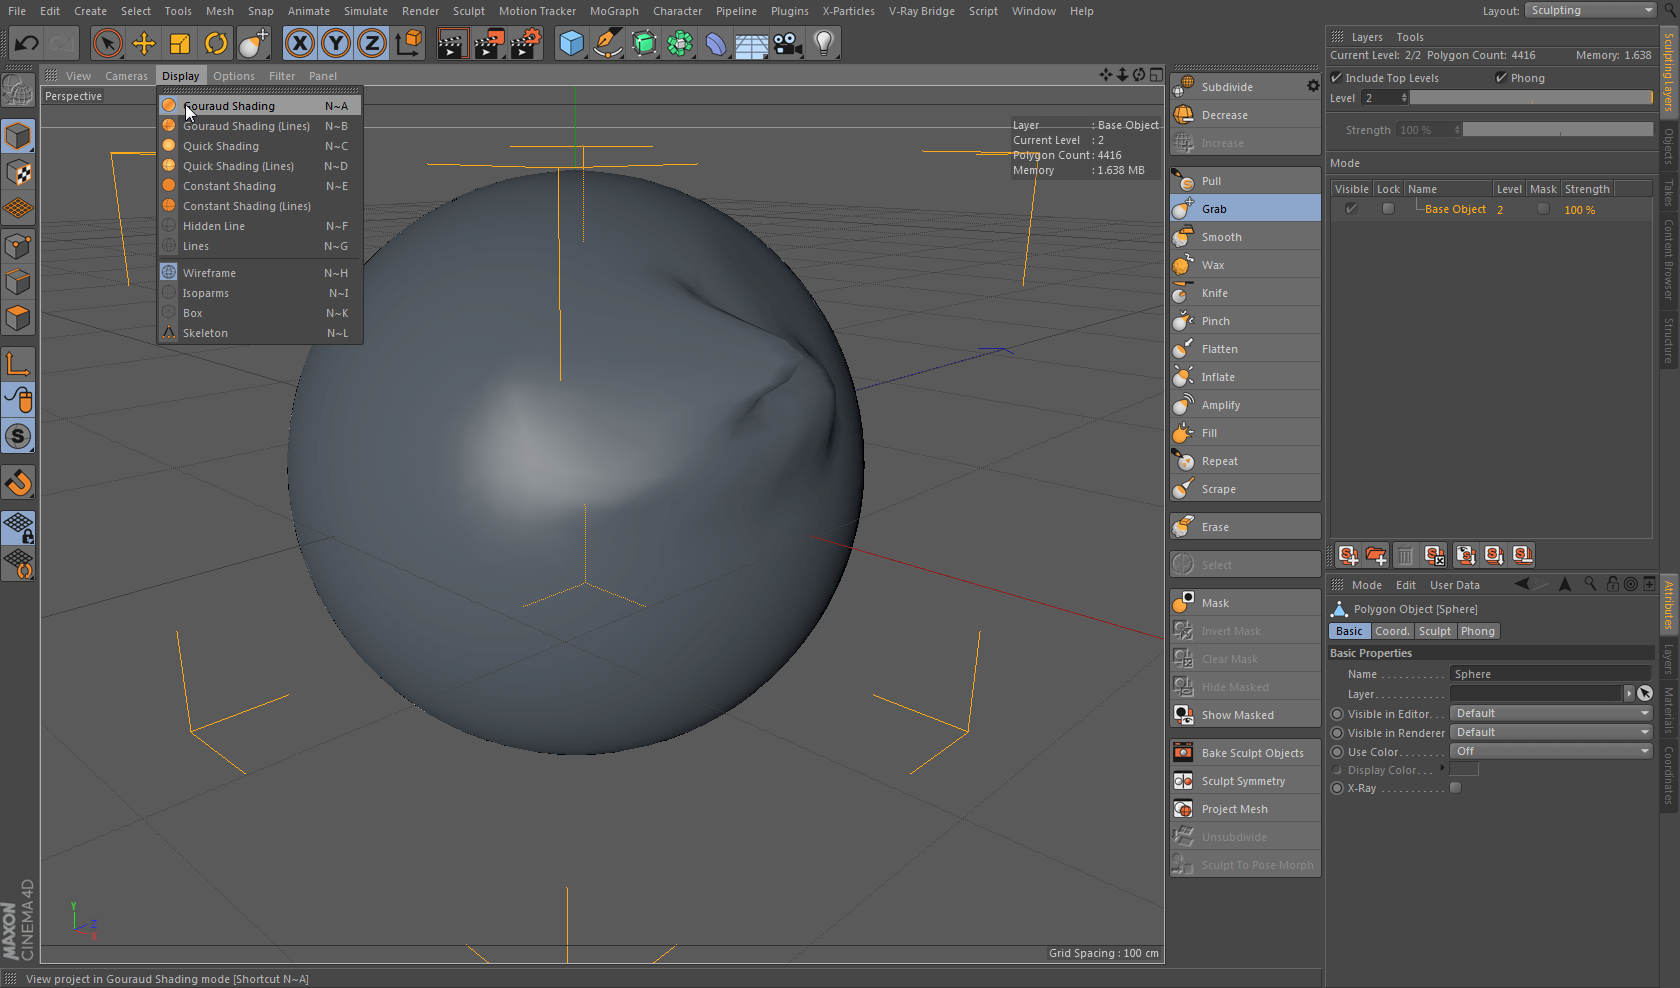Toggle the Z axis lock icon
Image resolution: width=1680 pixels, height=988 pixels.
tap(372, 43)
